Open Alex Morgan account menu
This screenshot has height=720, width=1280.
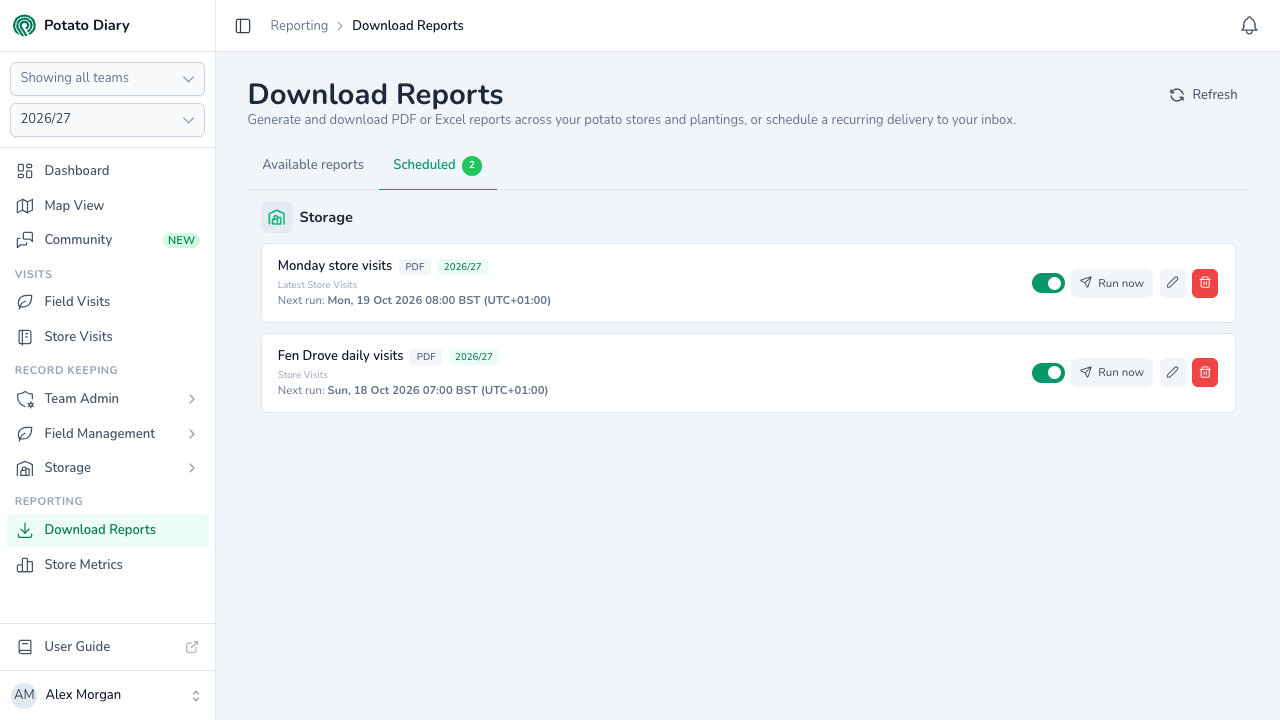click(107, 695)
